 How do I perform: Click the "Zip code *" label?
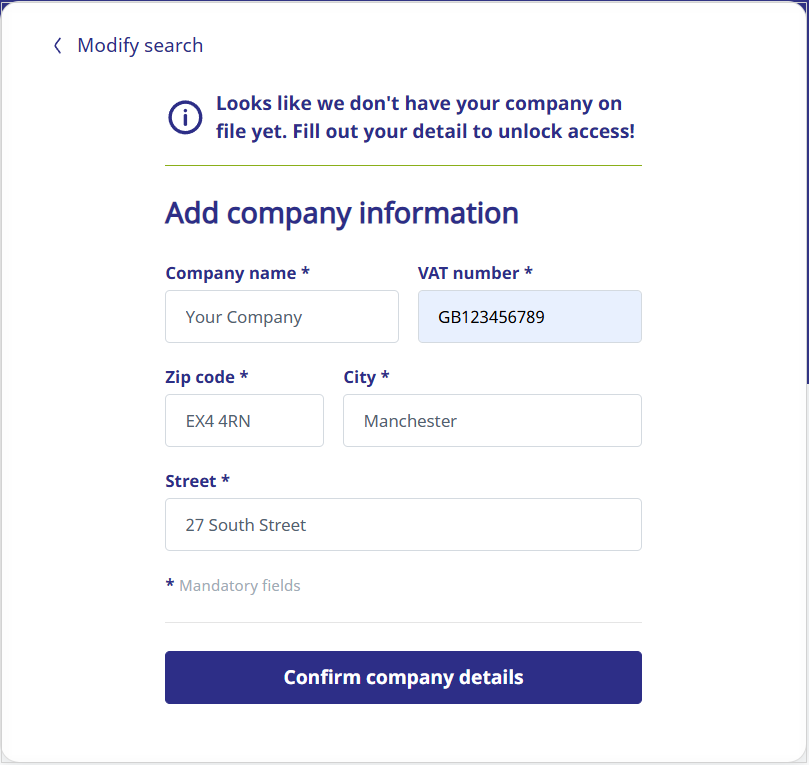[206, 377]
